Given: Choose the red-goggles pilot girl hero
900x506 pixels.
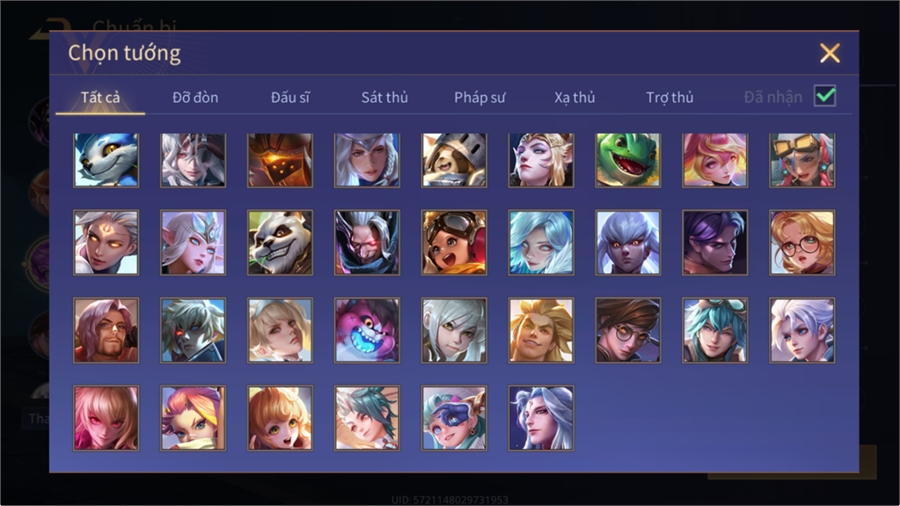Looking at the screenshot, I should [454, 242].
